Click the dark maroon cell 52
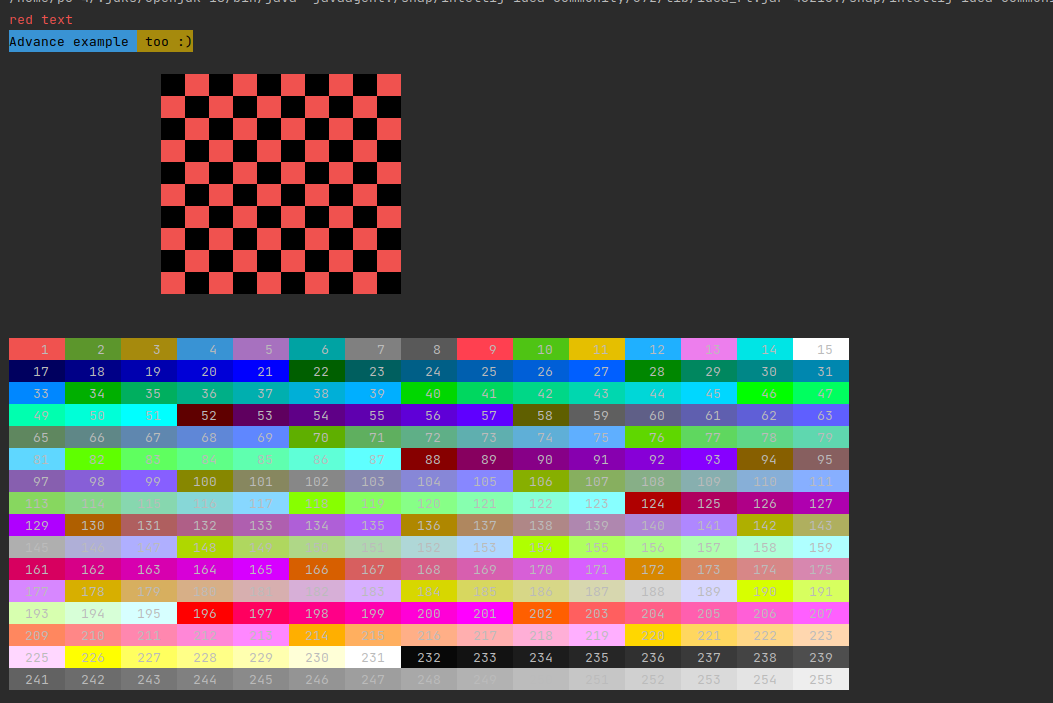The width and height of the screenshot is (1053, 703). coord(205,415)
